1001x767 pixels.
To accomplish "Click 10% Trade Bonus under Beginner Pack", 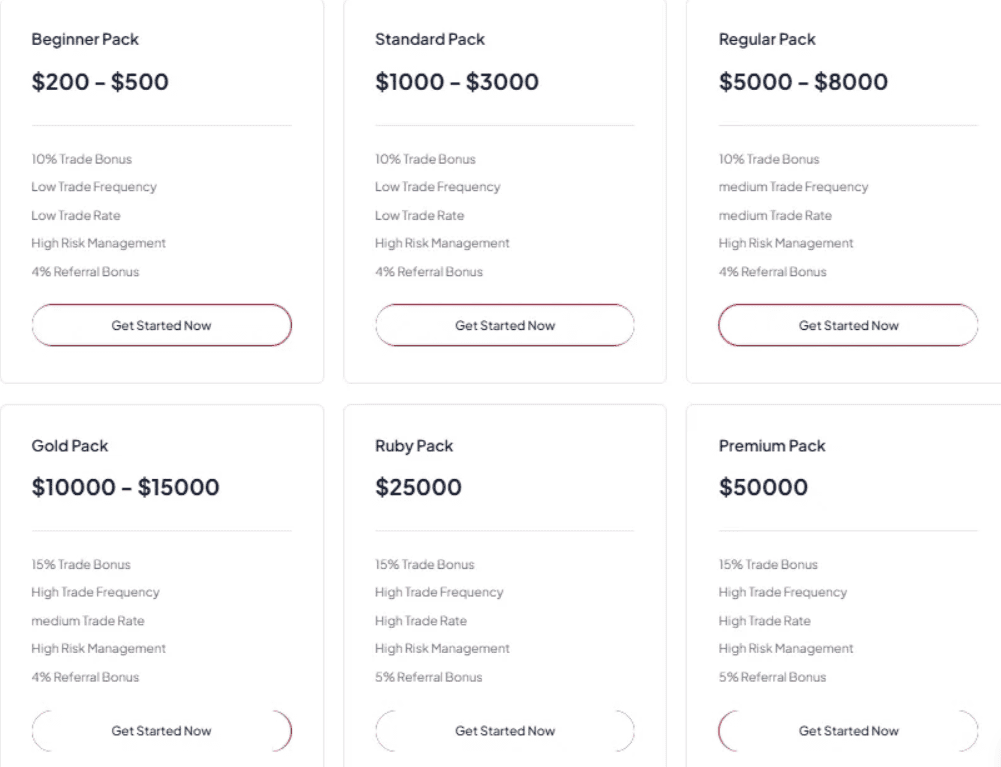I will [81, 159].
